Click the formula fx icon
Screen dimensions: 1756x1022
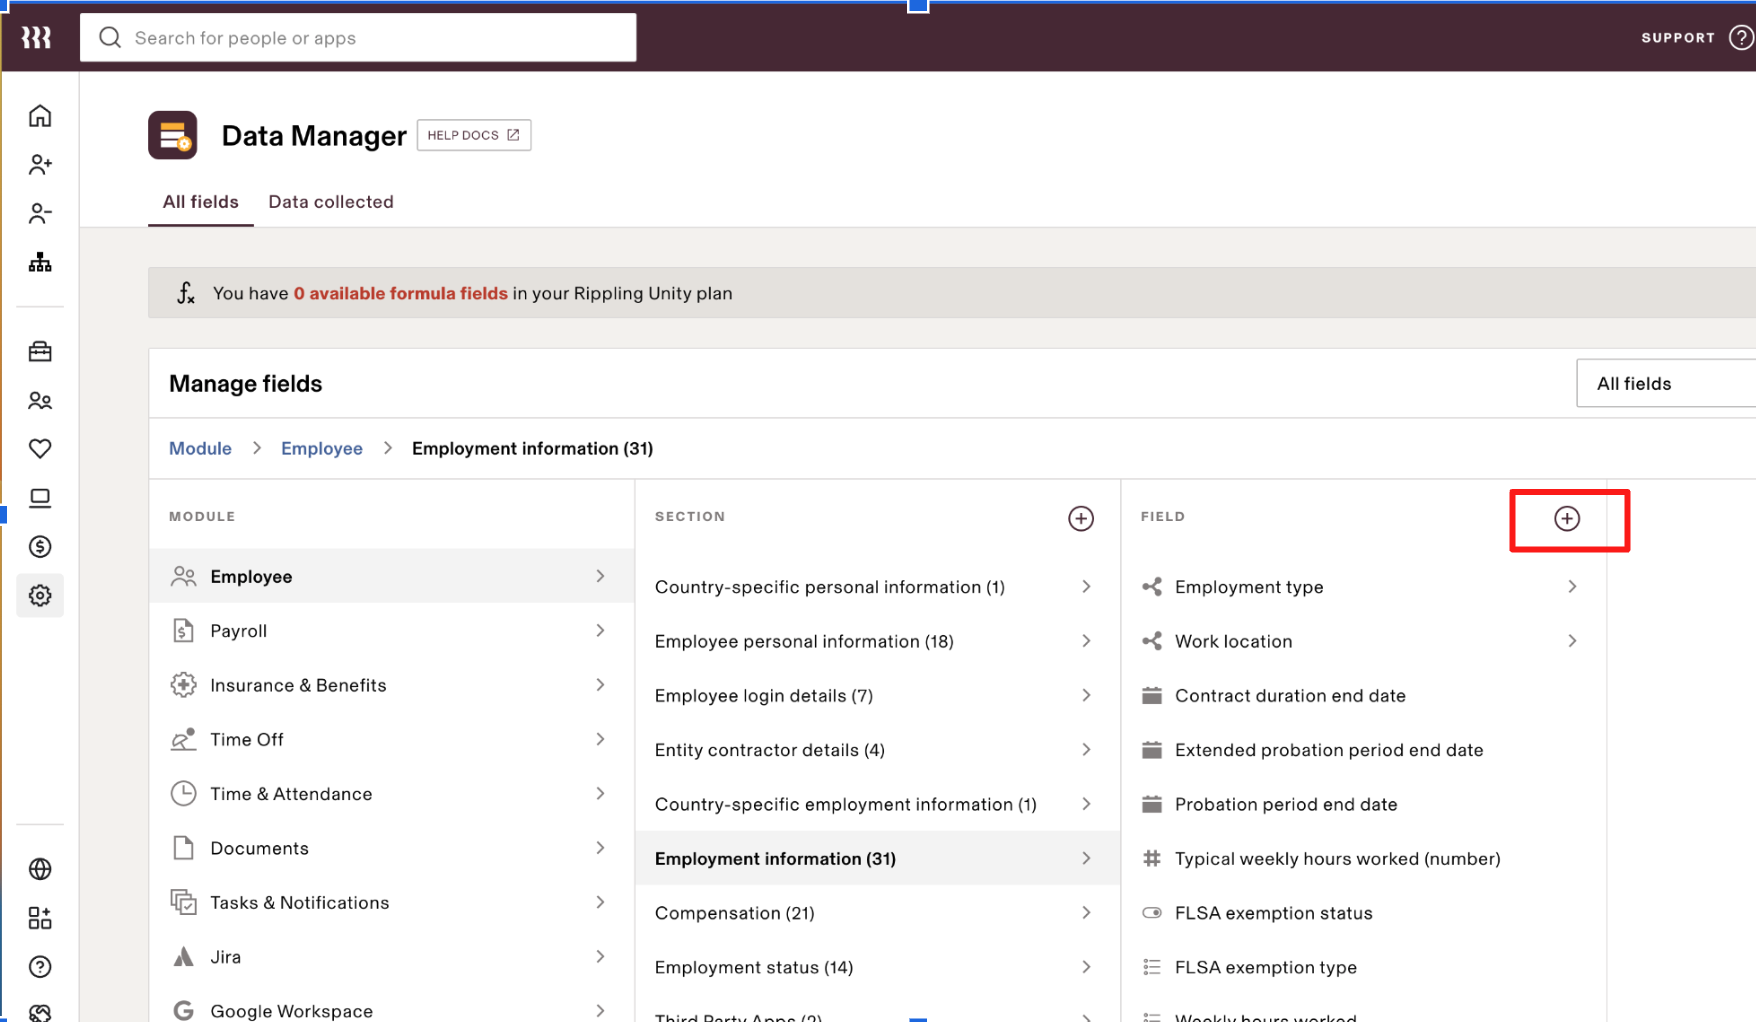[x=186, y=293]
